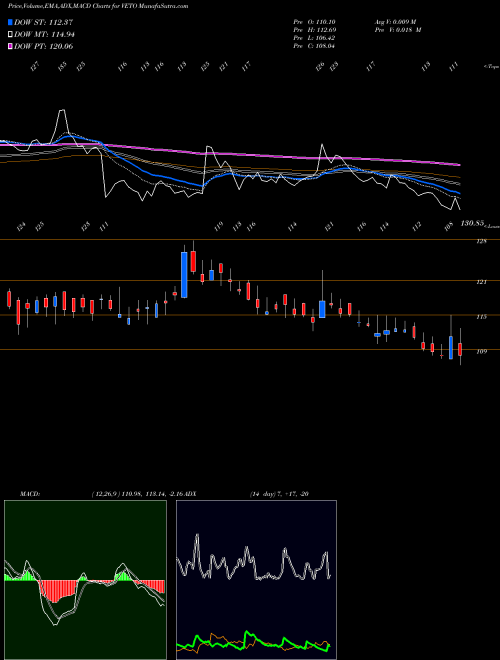Click the 128 price axis label
This screenshot has width=500, height=660.
click(x=482, y=242)
